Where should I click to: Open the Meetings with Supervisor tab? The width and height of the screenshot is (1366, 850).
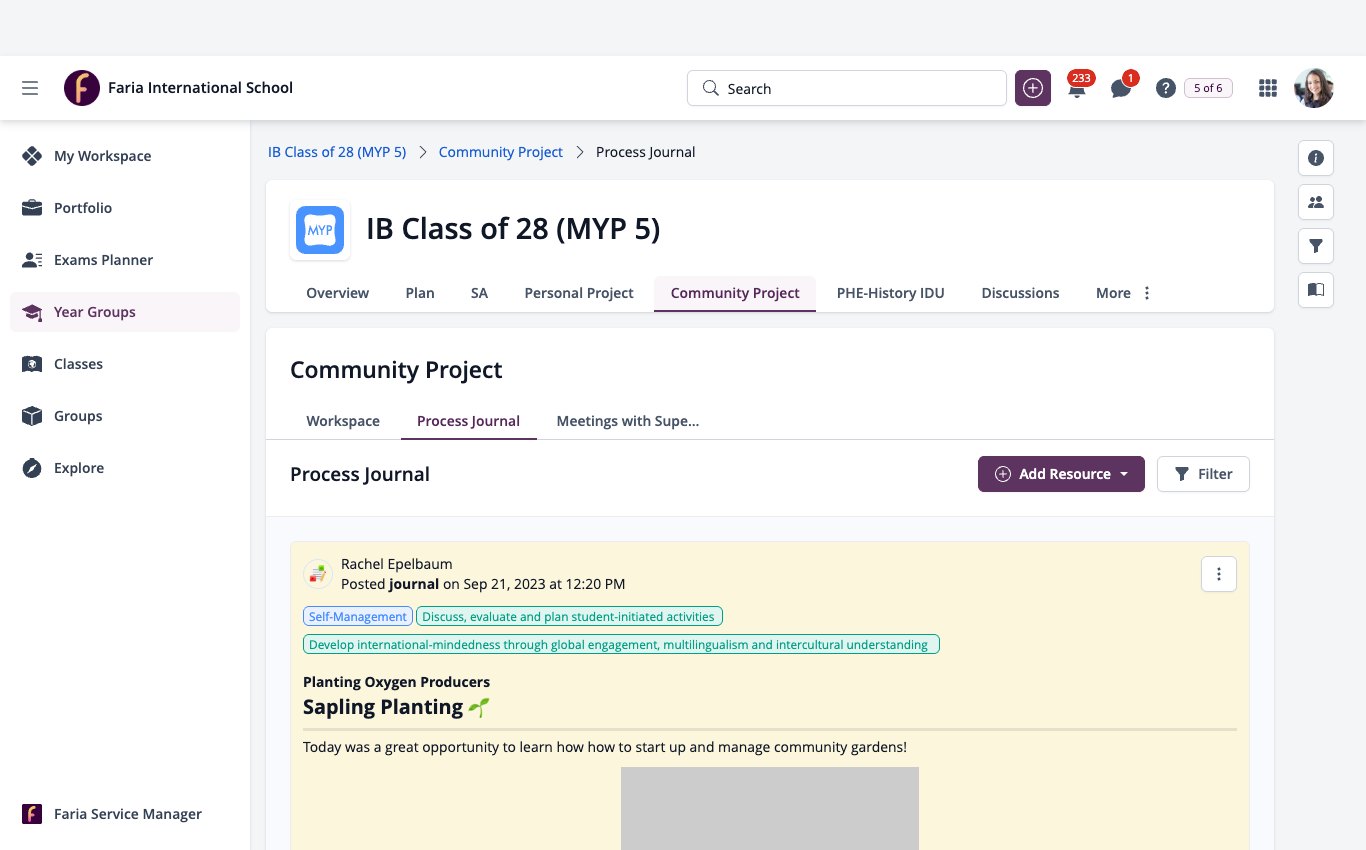628,421
